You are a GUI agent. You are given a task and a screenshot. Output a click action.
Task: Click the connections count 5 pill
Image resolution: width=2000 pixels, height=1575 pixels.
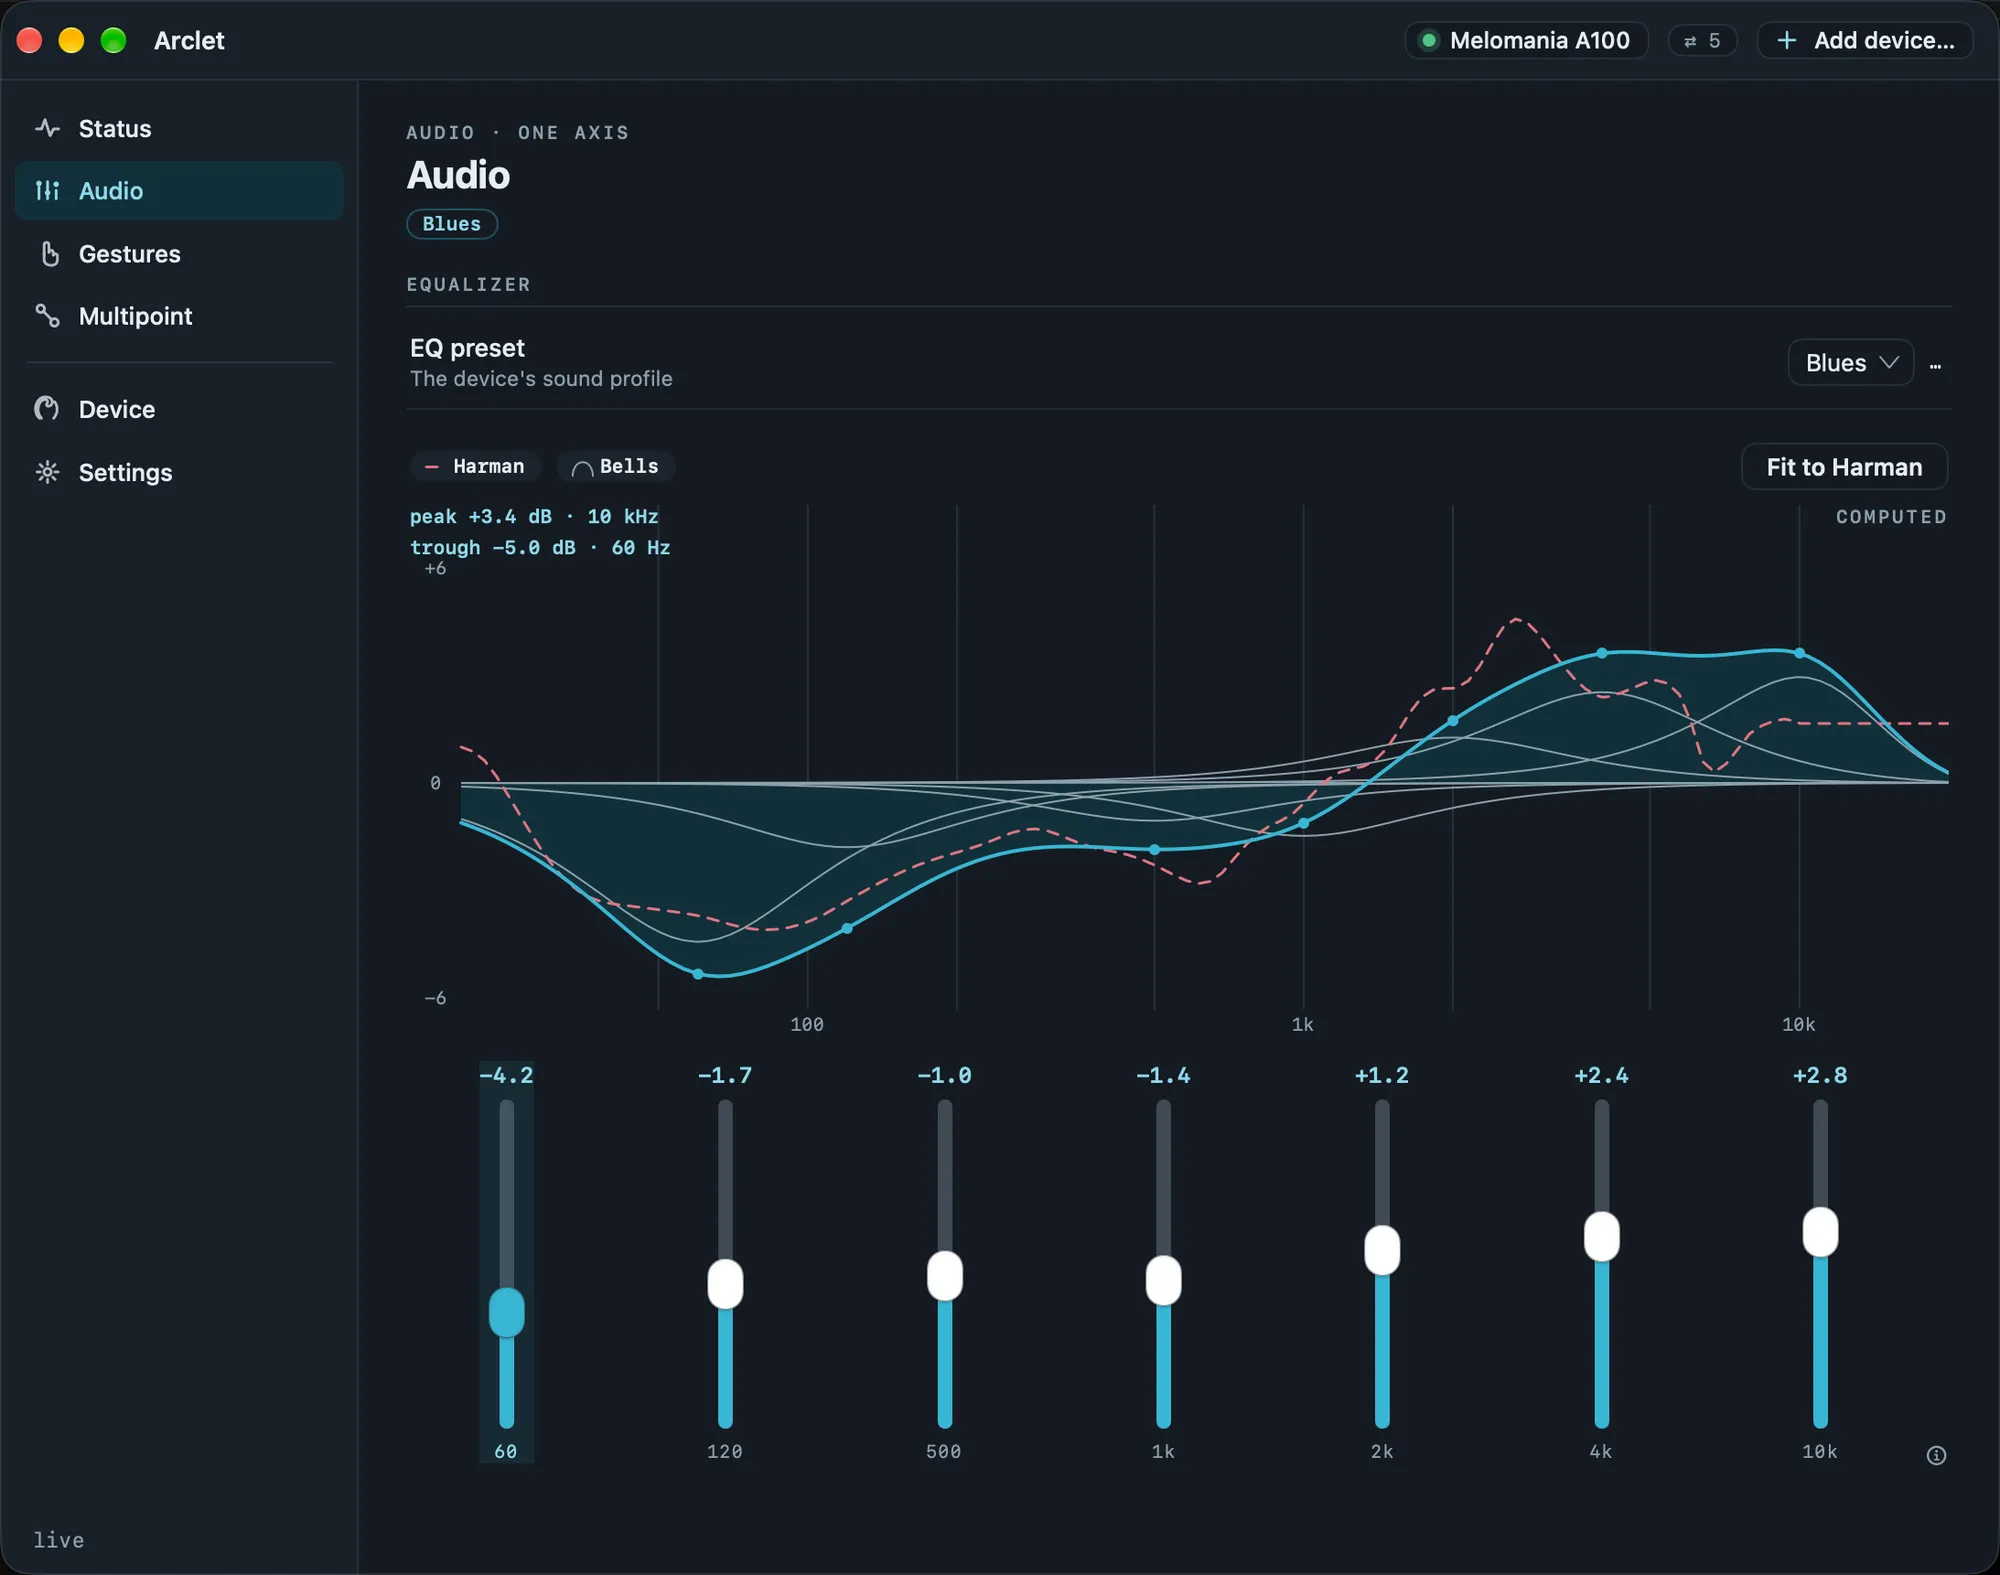click(x=1702, y=41)
